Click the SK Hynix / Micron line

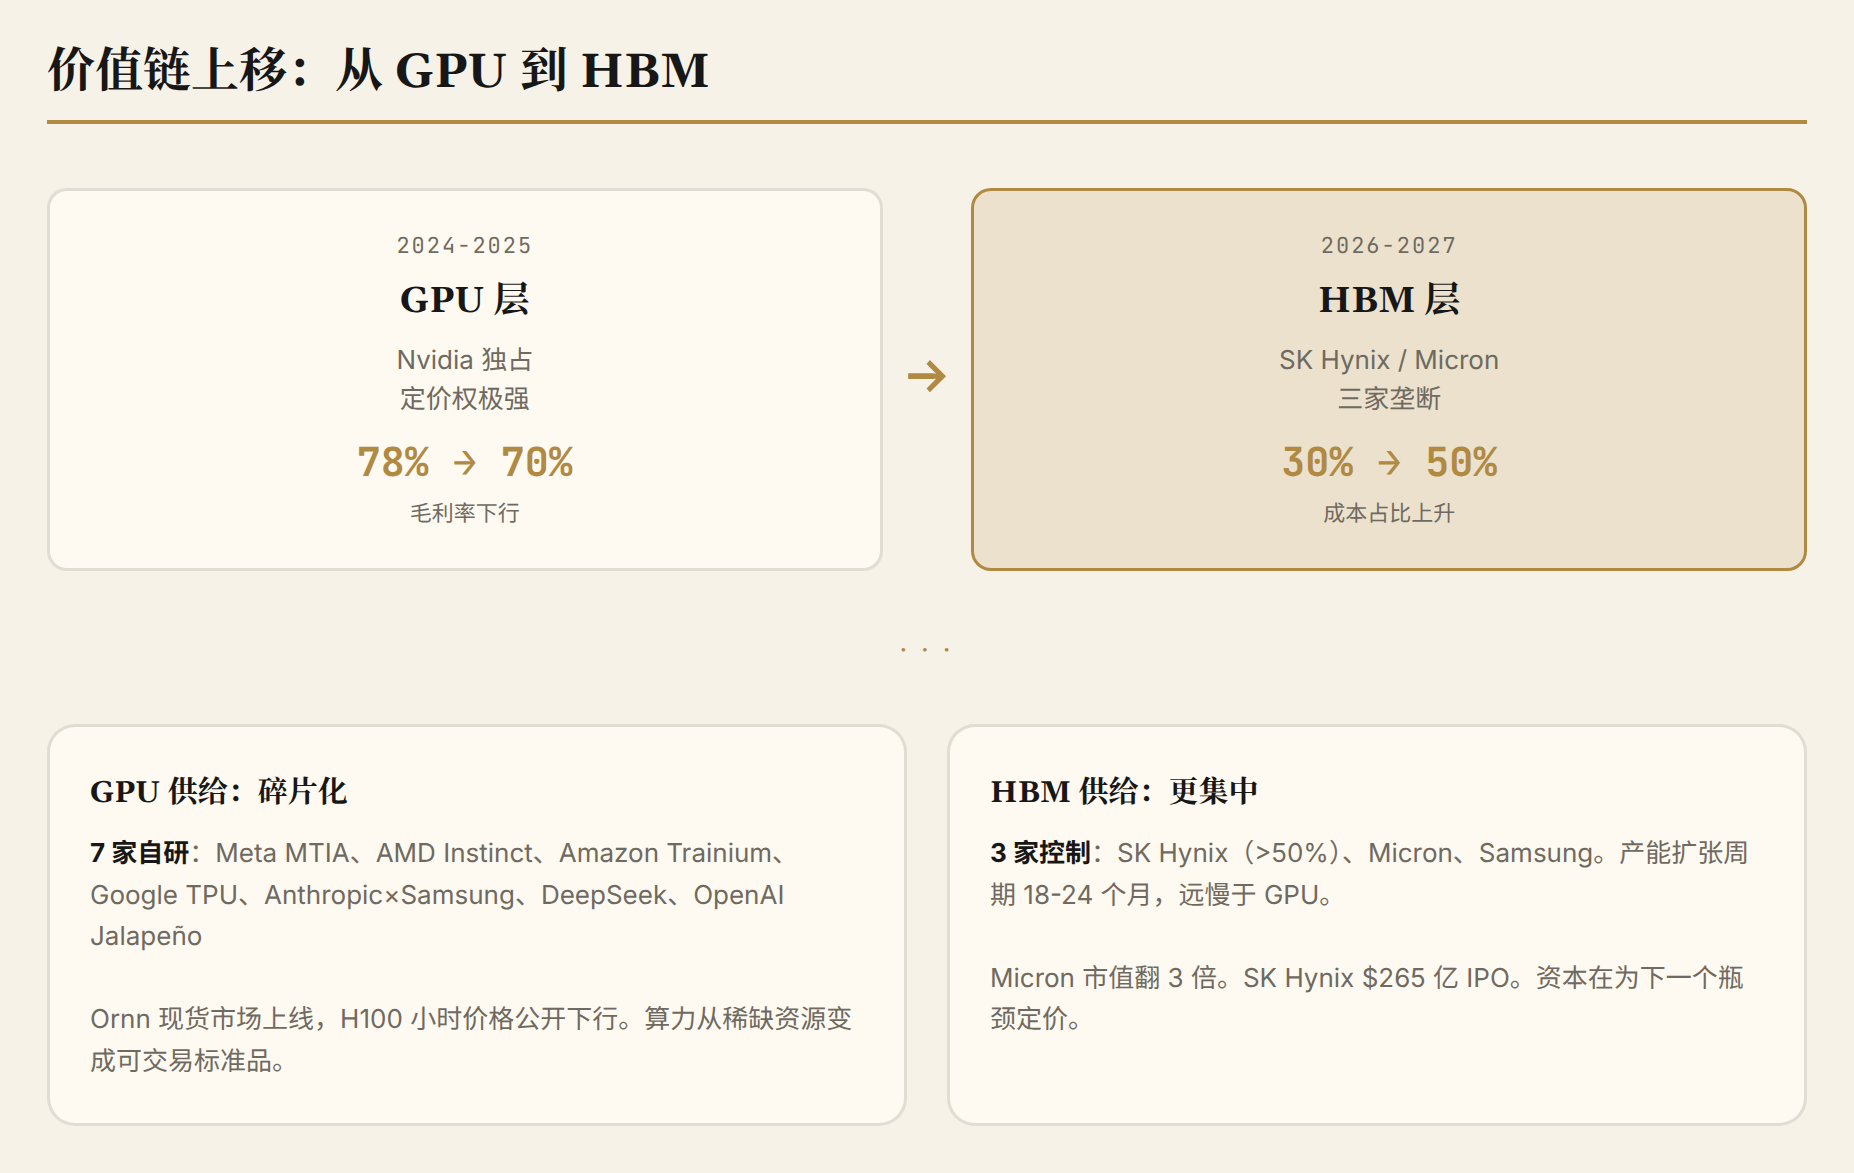(x=1389, y=359)
